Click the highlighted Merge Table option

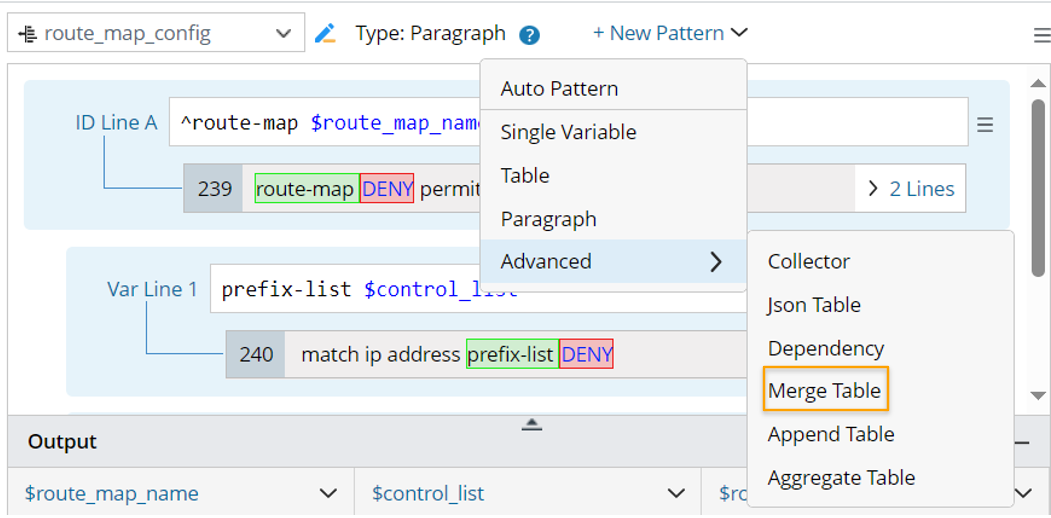825,391
